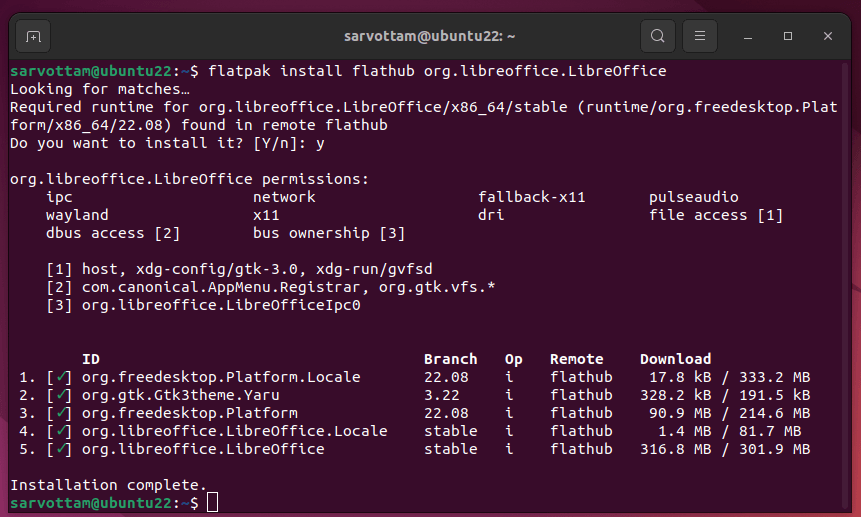
Task: Click the 'Remote' column header
Action: click(x=577, y=359)
